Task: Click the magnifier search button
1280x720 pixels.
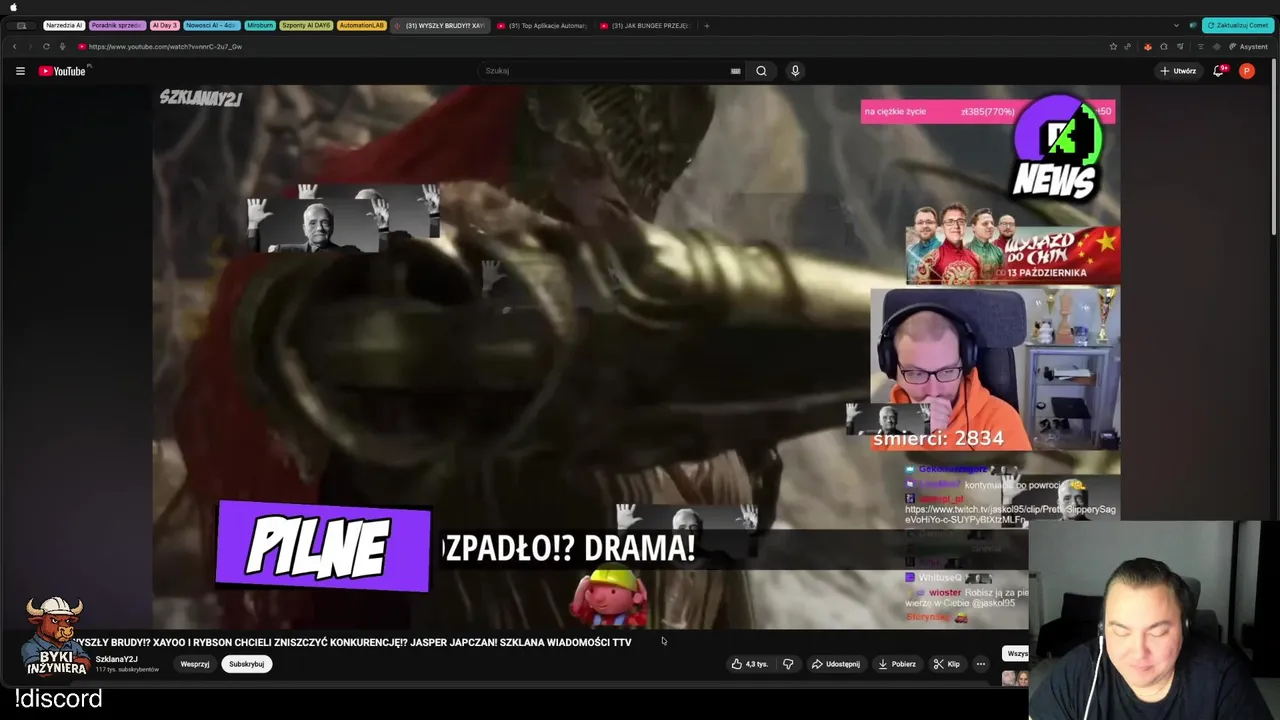Action: (761, 71)
